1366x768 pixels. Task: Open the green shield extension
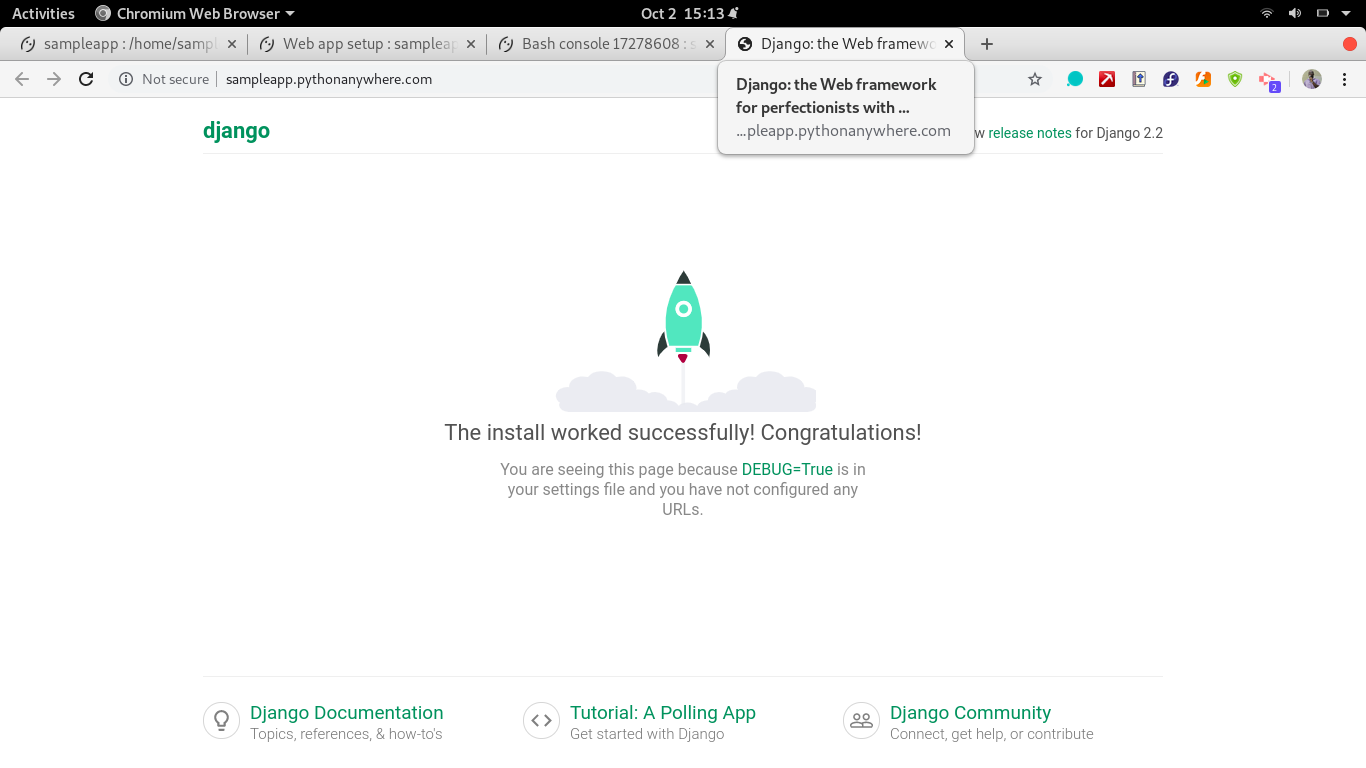[1235, 79]
